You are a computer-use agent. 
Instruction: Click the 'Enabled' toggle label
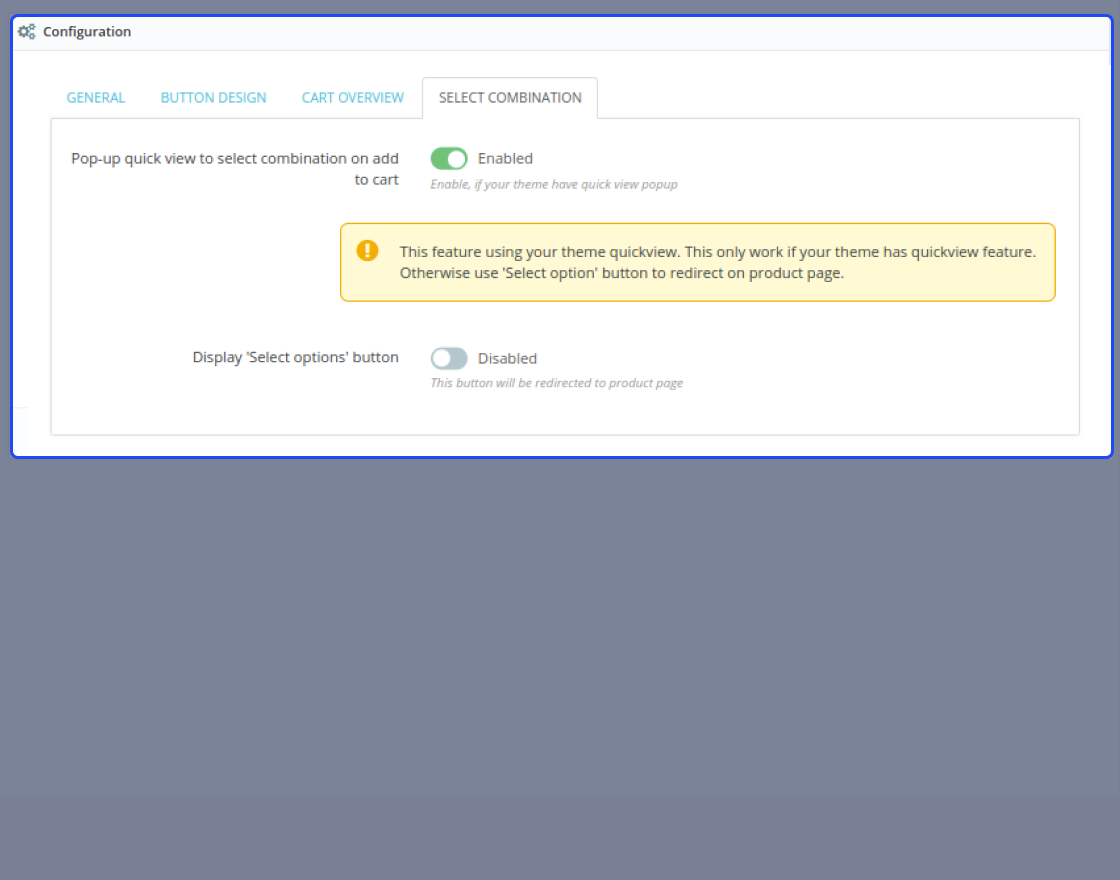point(505,159)
